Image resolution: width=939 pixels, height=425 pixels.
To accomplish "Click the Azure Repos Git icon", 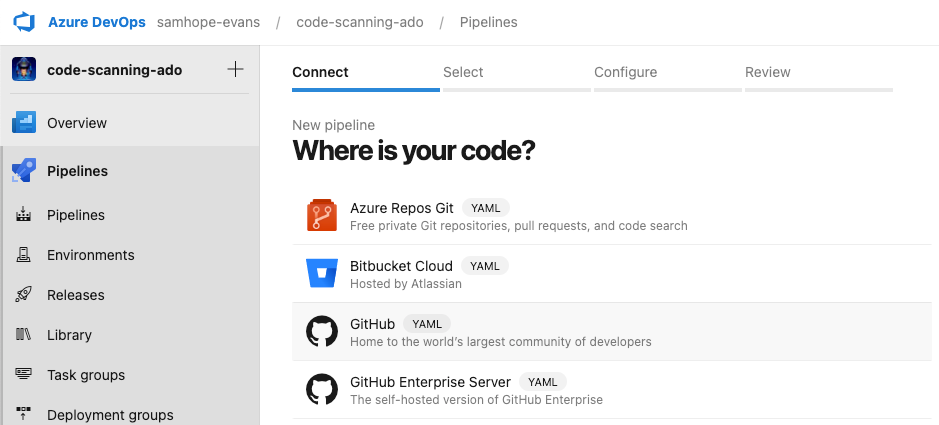I will pyautogui.click(x=322, y=216).
